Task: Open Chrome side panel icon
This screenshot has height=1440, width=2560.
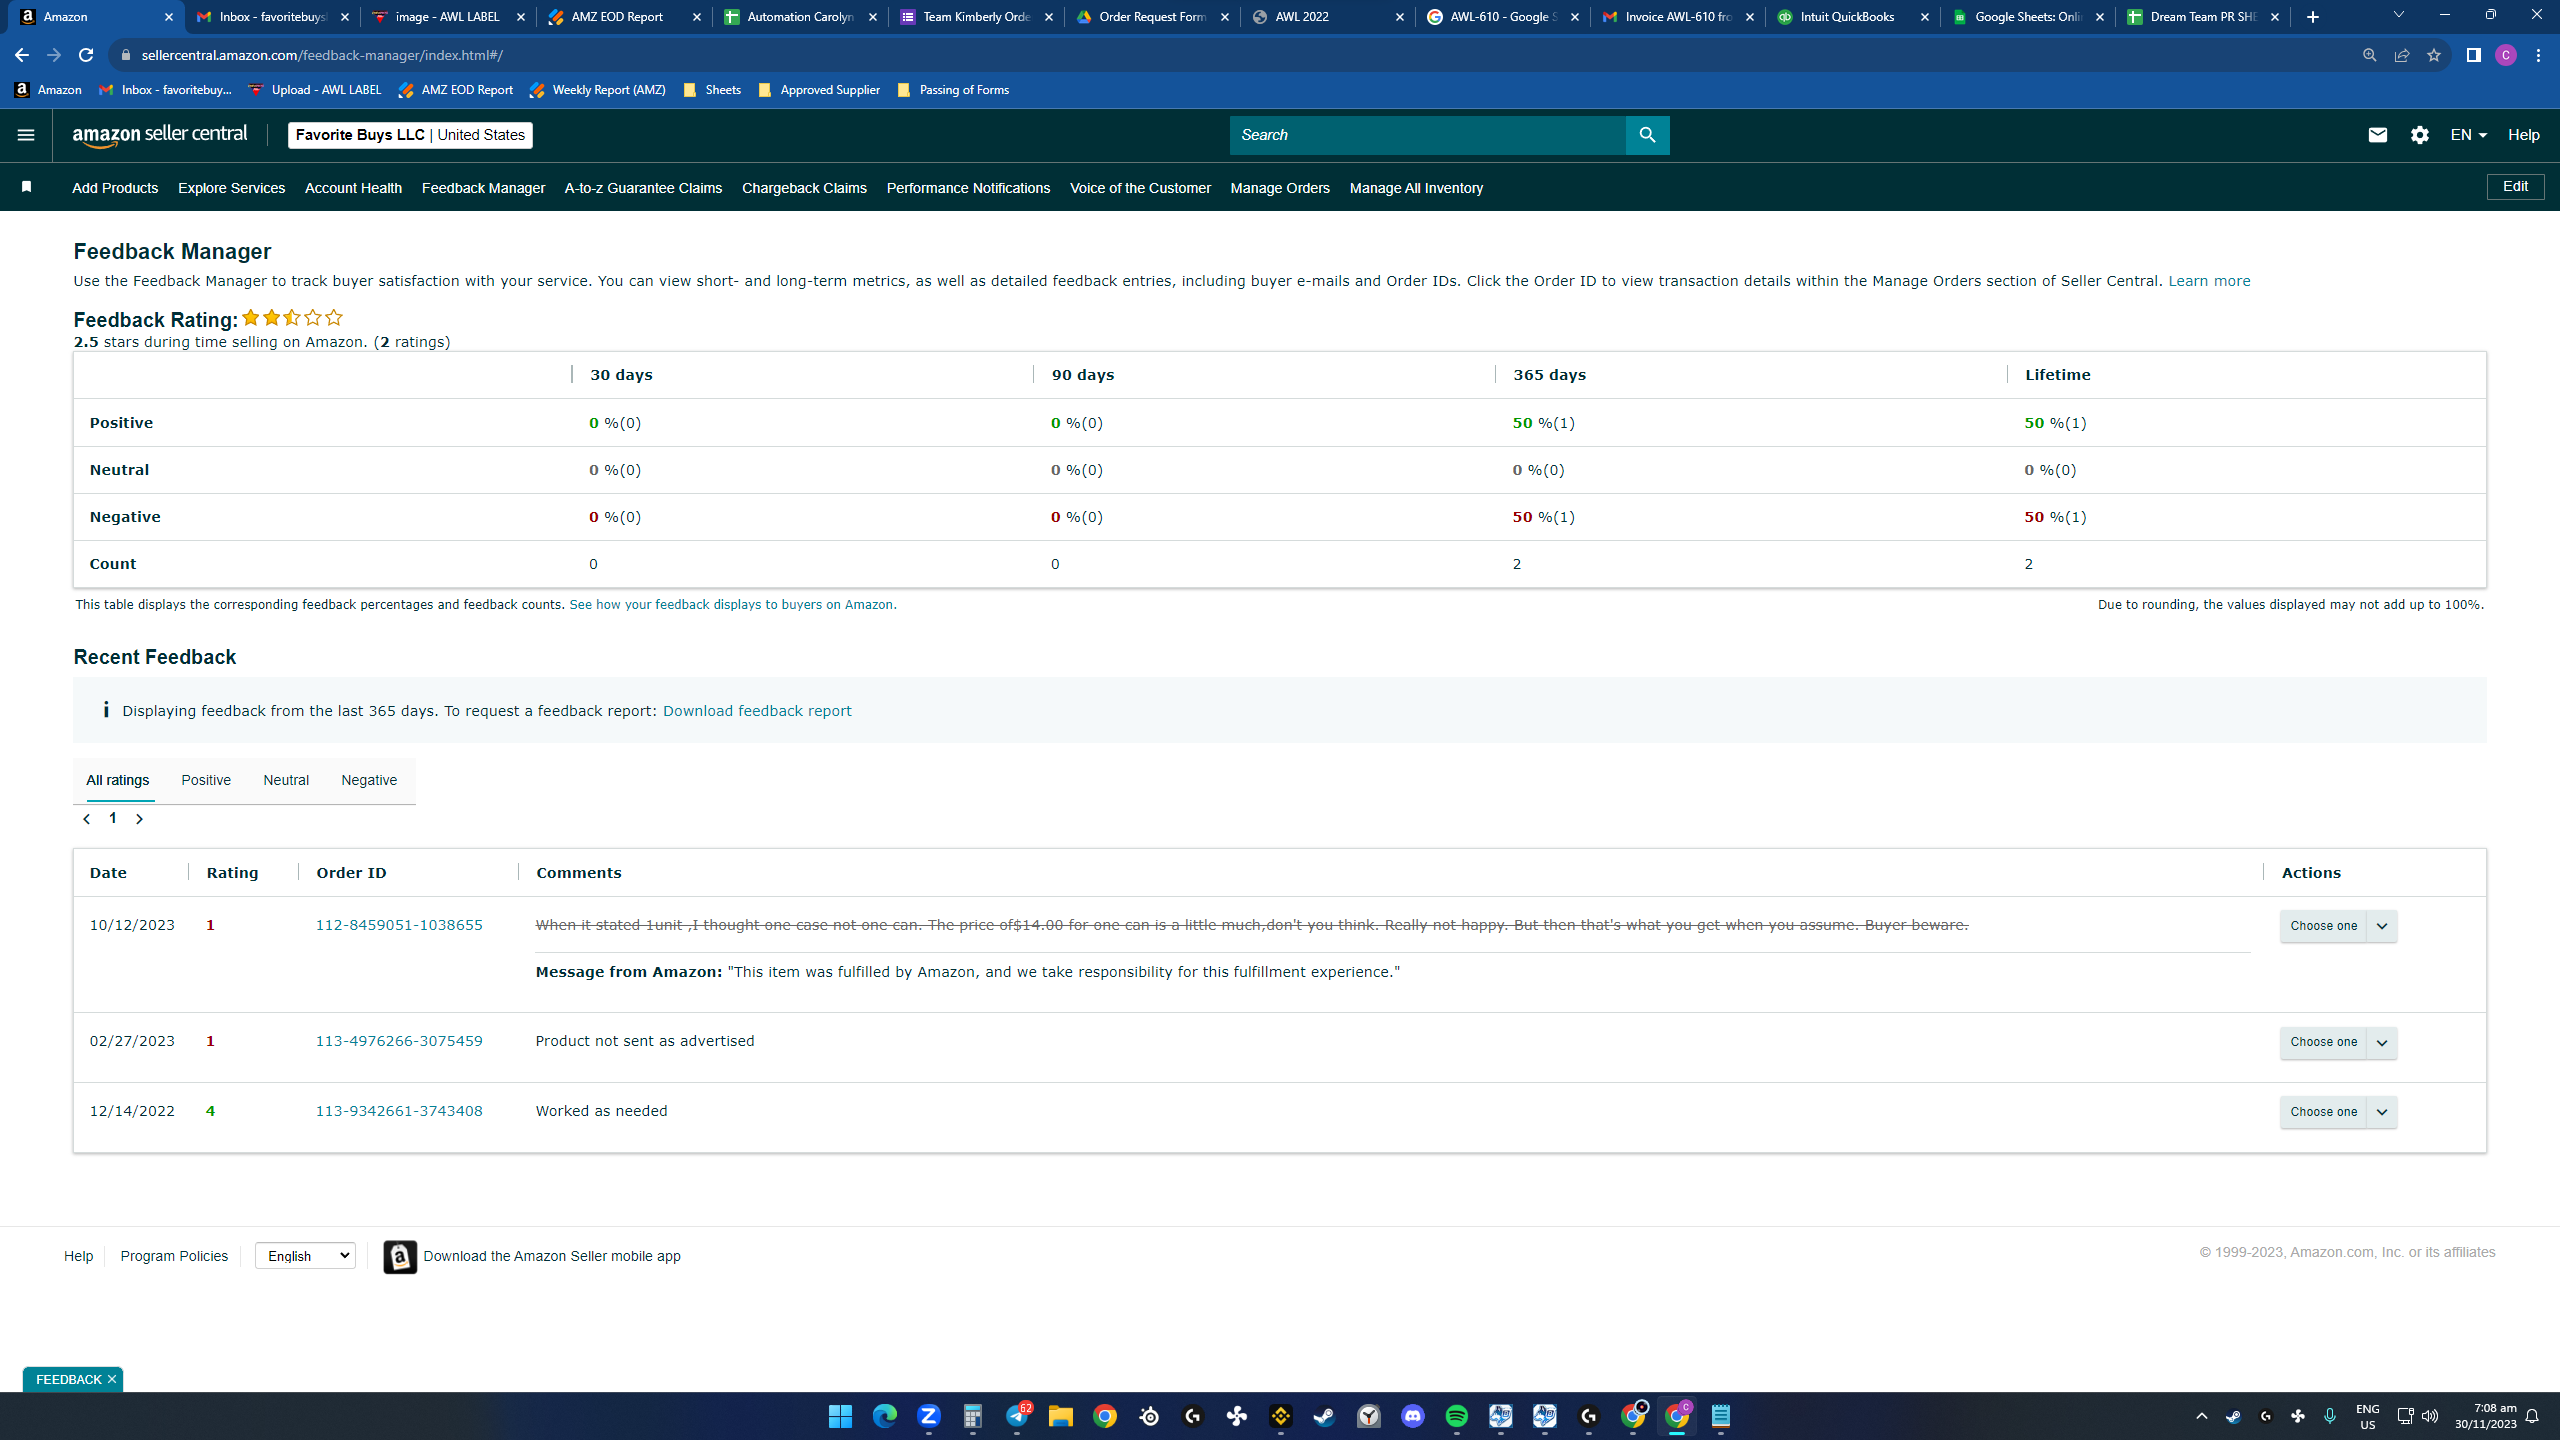Action: (2474, 55)
